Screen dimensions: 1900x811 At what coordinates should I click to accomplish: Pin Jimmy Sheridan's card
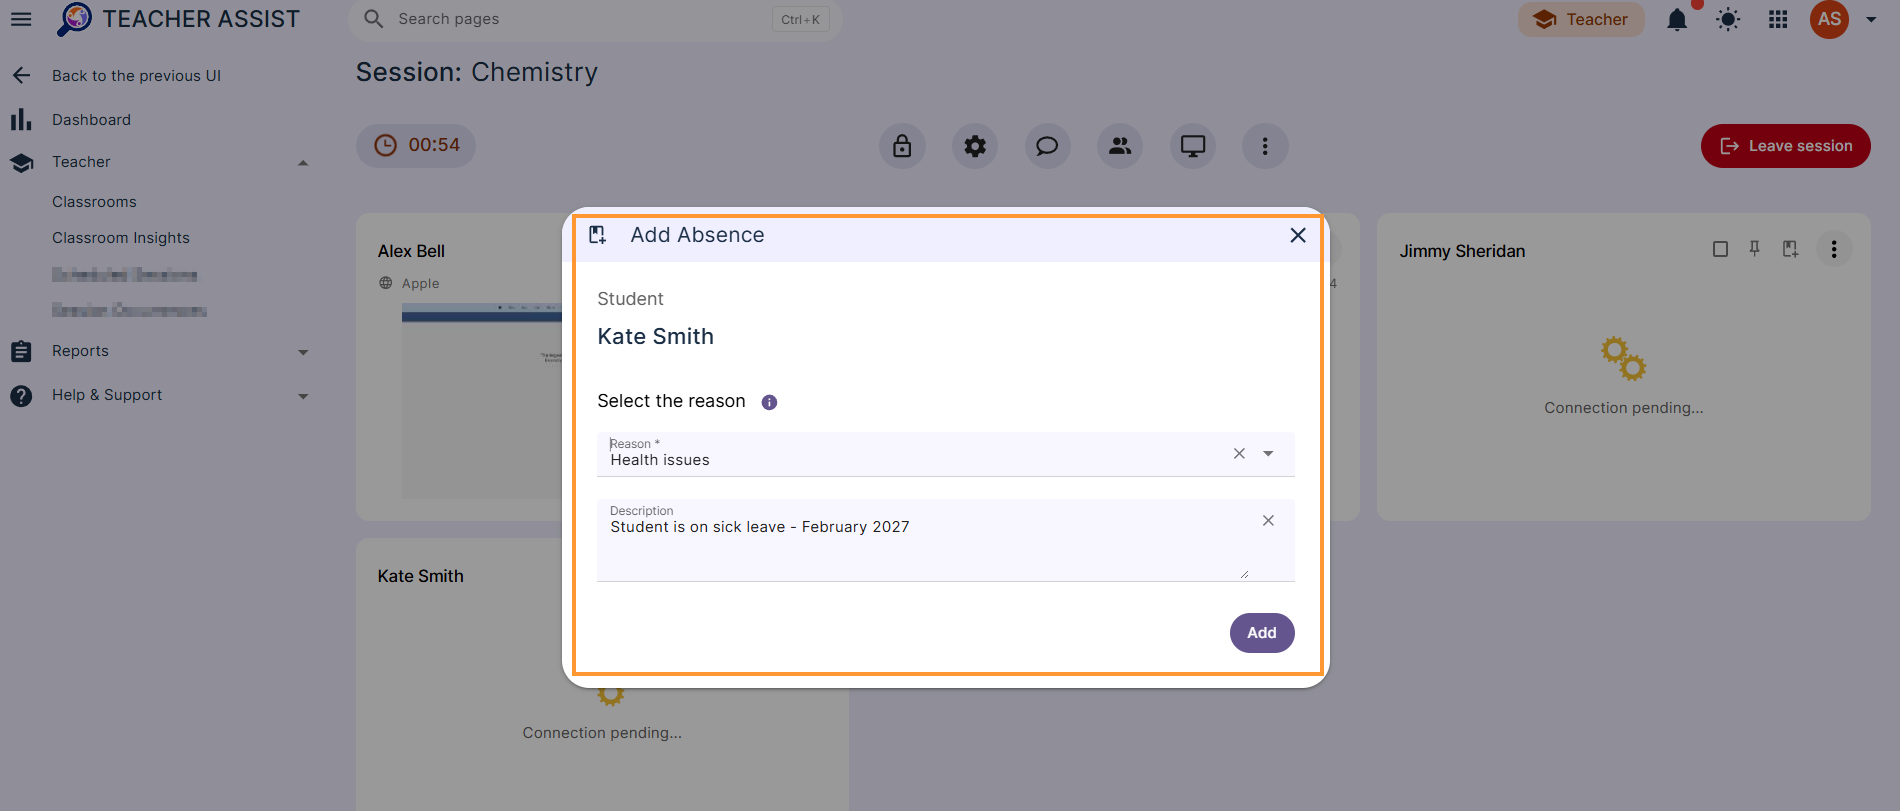1754,249
